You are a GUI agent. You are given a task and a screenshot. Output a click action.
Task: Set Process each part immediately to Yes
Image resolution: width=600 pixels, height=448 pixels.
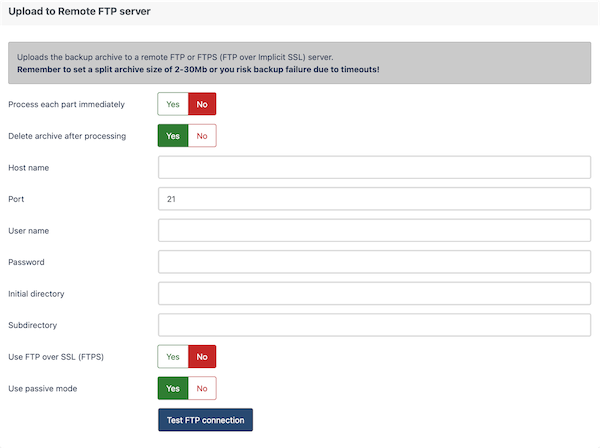(173, 104)
